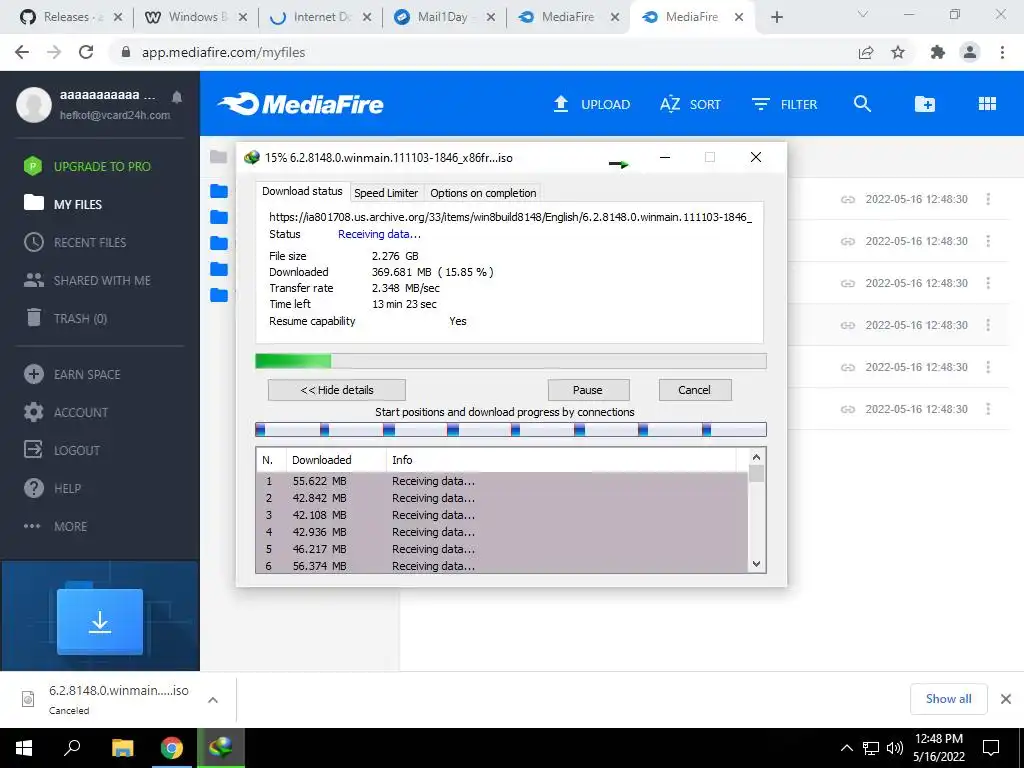Open Earn Space in sidebar

coord(72,374)
